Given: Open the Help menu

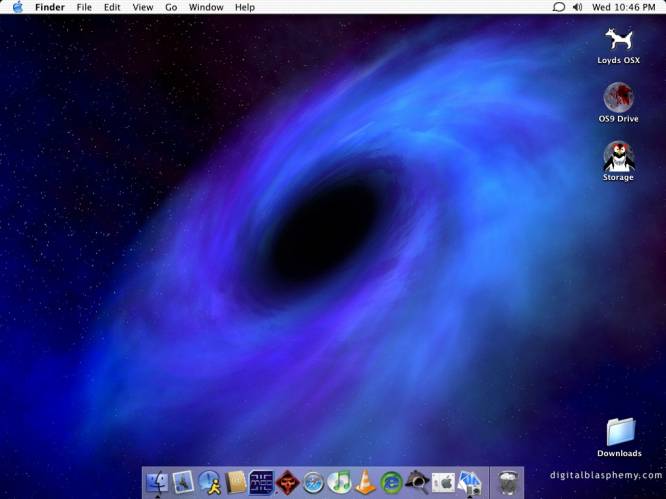Looking at the screenshot, I should pyautogui.click(x=245, y=7).
